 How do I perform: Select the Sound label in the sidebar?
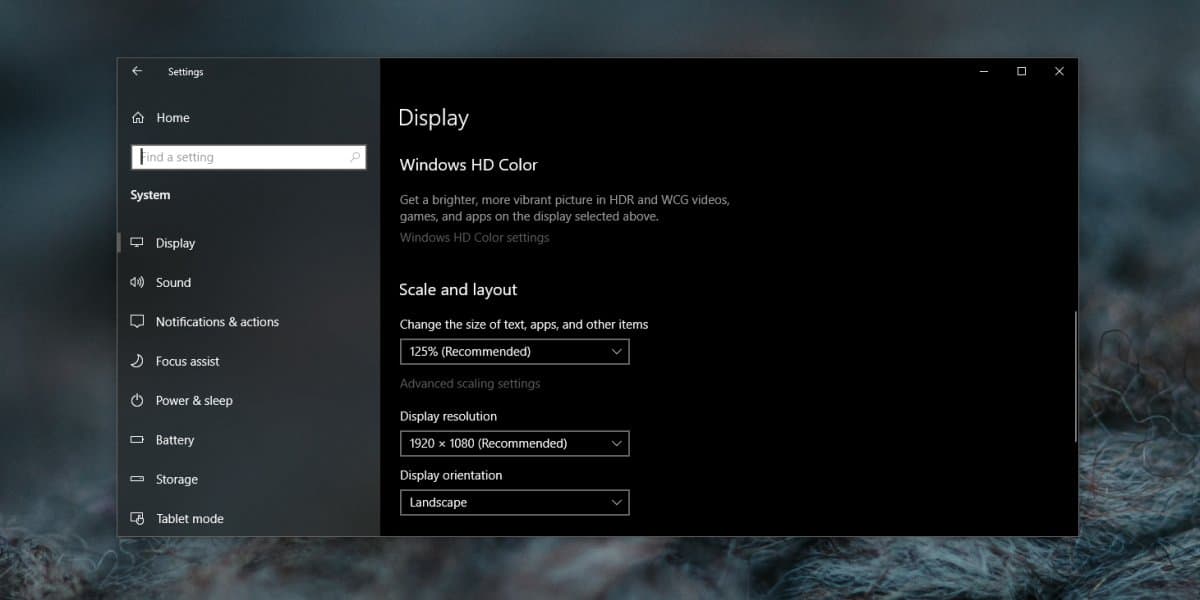173,283
